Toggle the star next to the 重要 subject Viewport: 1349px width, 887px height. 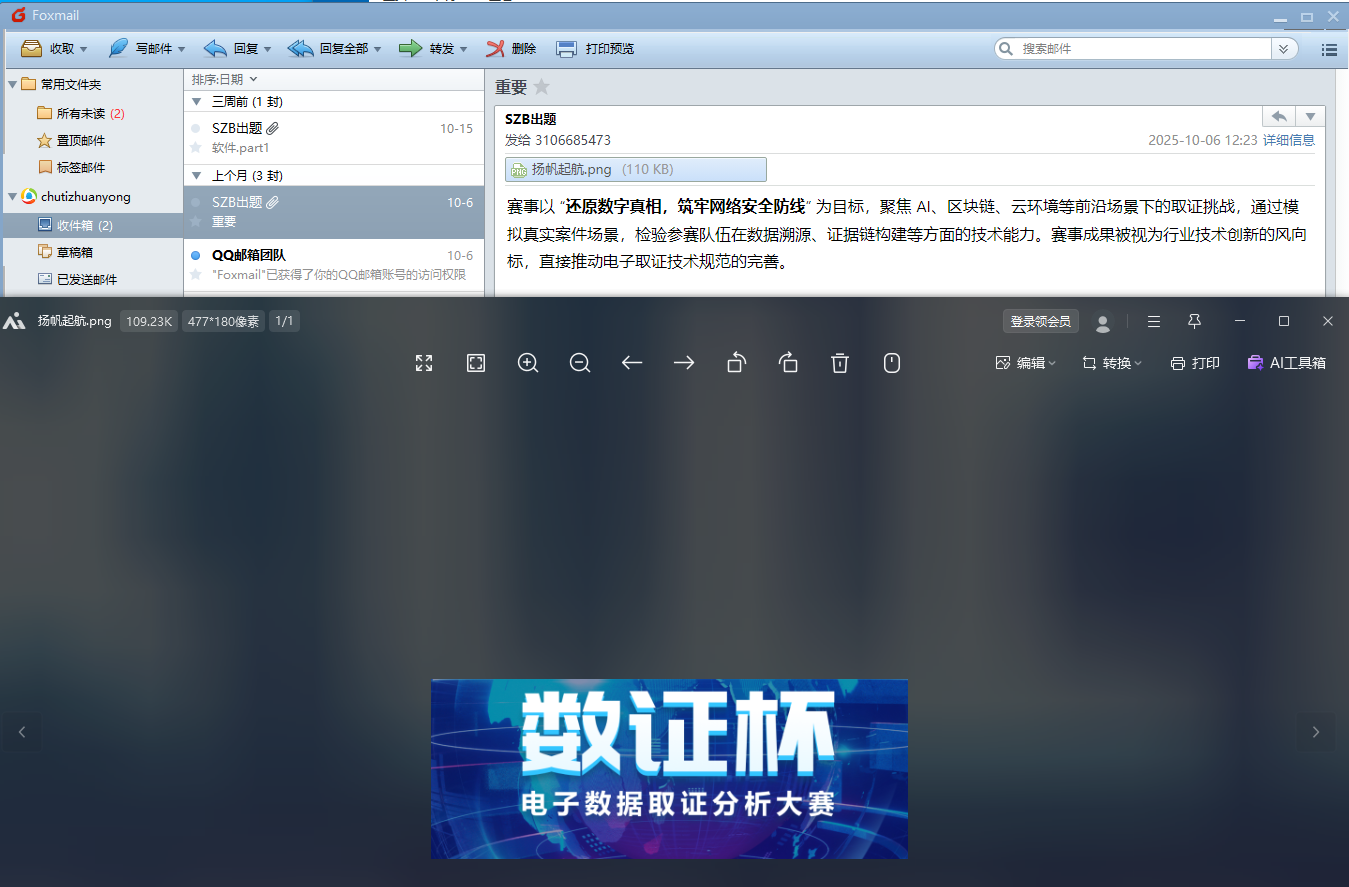(x=542, y=87)
